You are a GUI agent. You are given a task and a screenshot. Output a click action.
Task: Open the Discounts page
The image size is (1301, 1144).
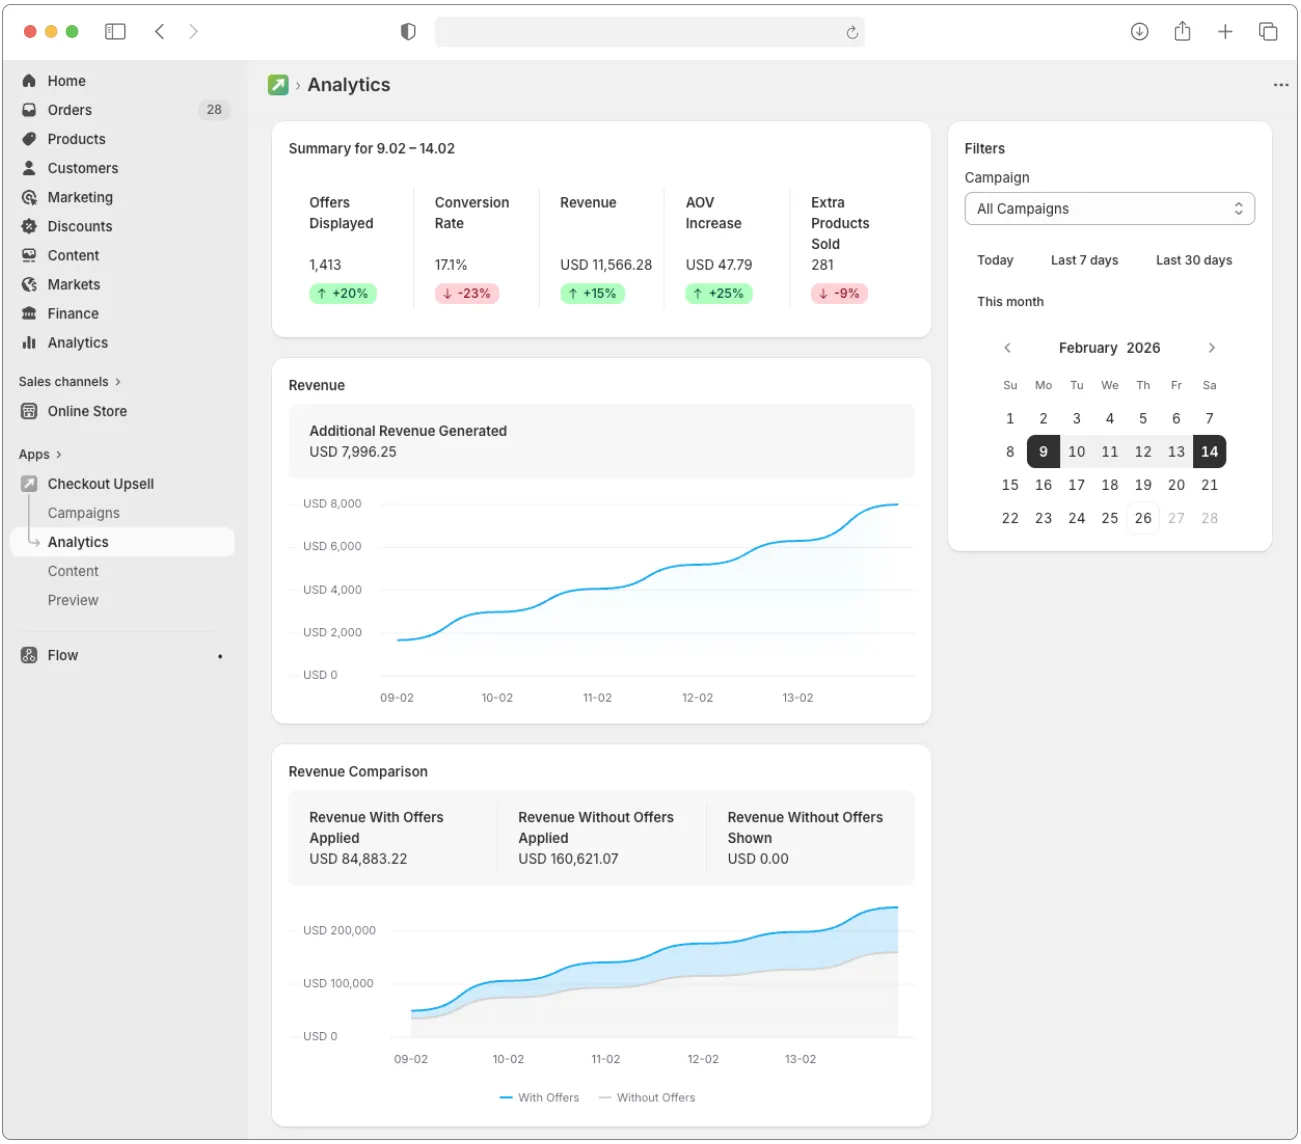[80, 226]
